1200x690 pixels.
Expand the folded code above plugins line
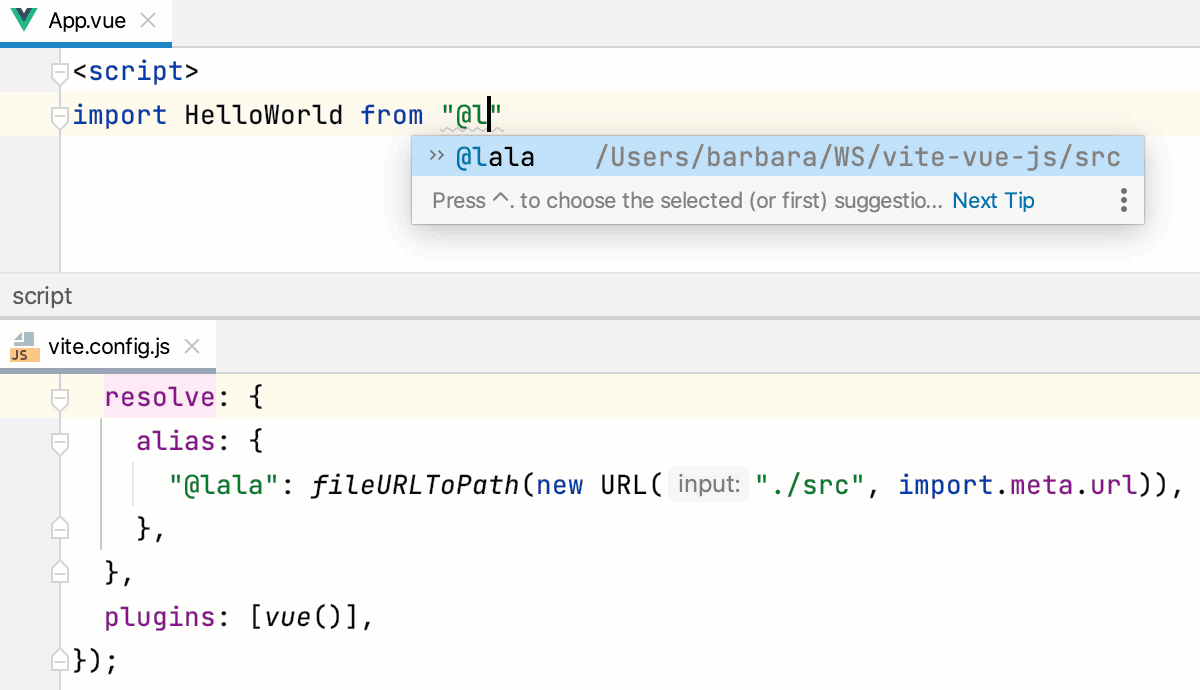click(x=59, y=572)
